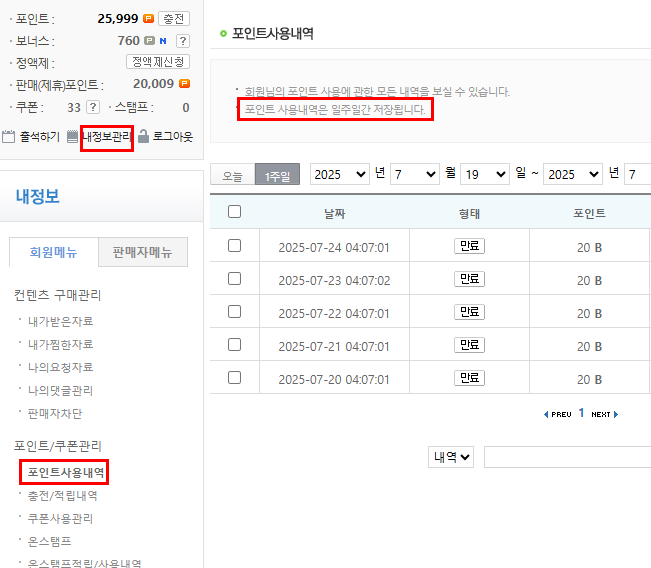Check the row dated 2025-07-20 04:07:01
Image resolution: width=651 pixels, height=568 pixels.
[235, 377]
